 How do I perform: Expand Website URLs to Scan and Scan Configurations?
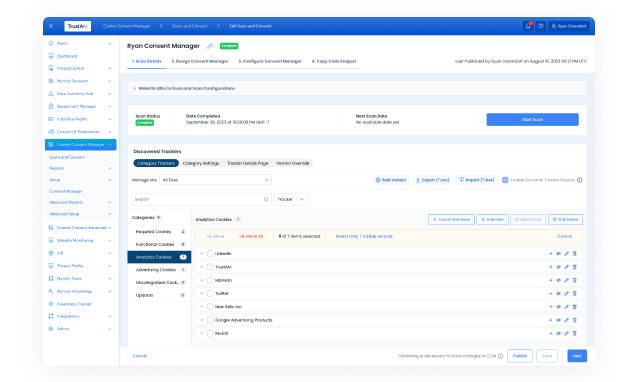click(x=357, y=88)
